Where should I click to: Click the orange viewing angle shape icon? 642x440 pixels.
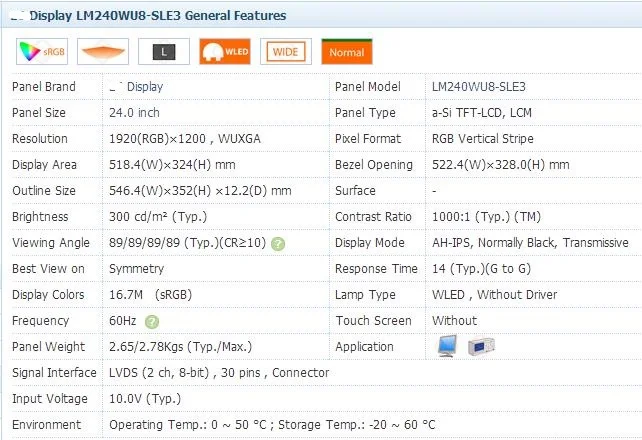[103, 52]
